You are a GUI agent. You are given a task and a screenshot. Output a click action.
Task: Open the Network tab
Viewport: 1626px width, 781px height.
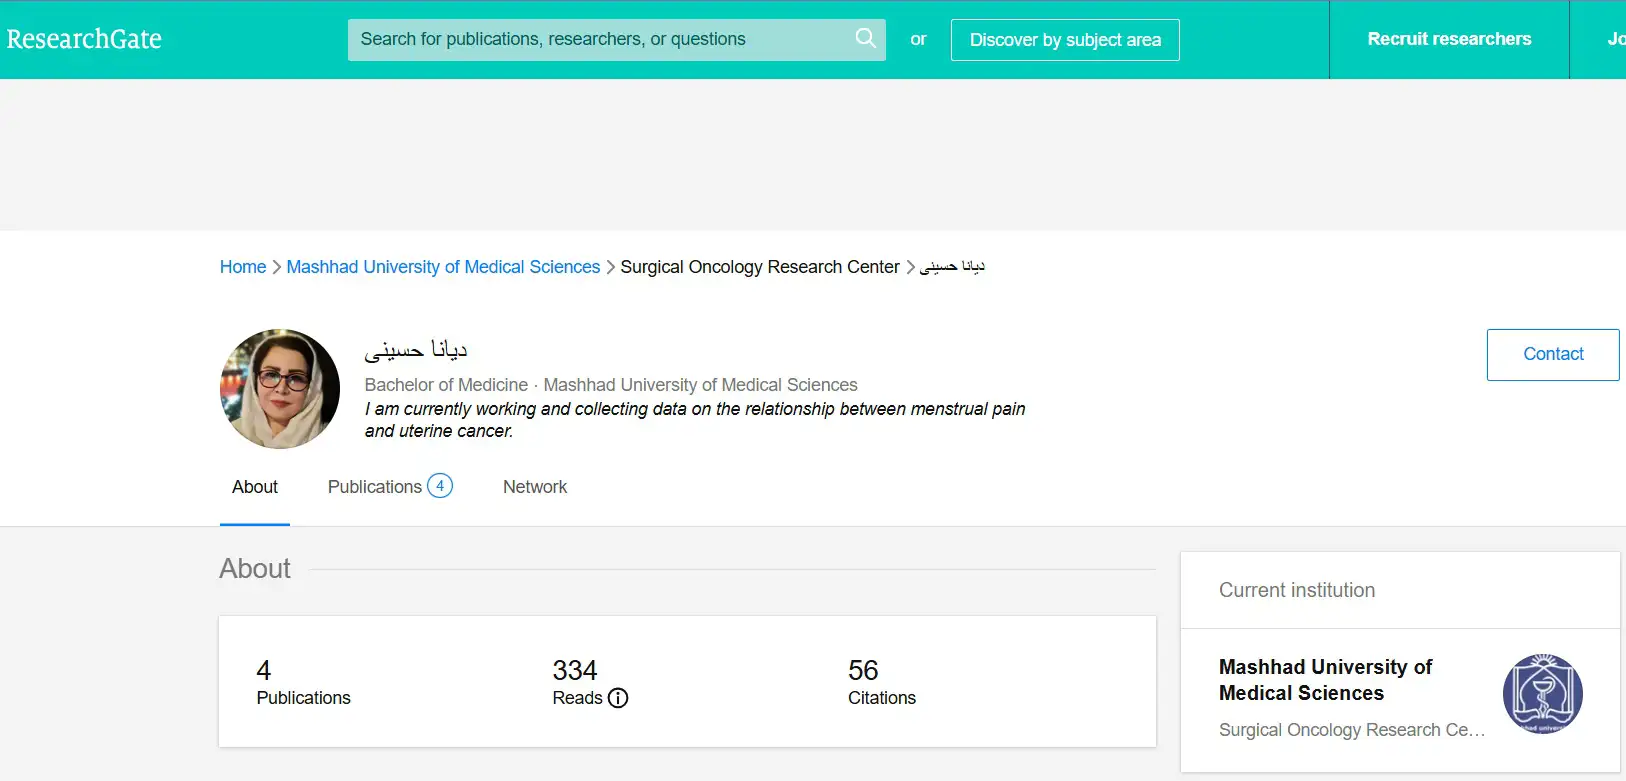535,487
